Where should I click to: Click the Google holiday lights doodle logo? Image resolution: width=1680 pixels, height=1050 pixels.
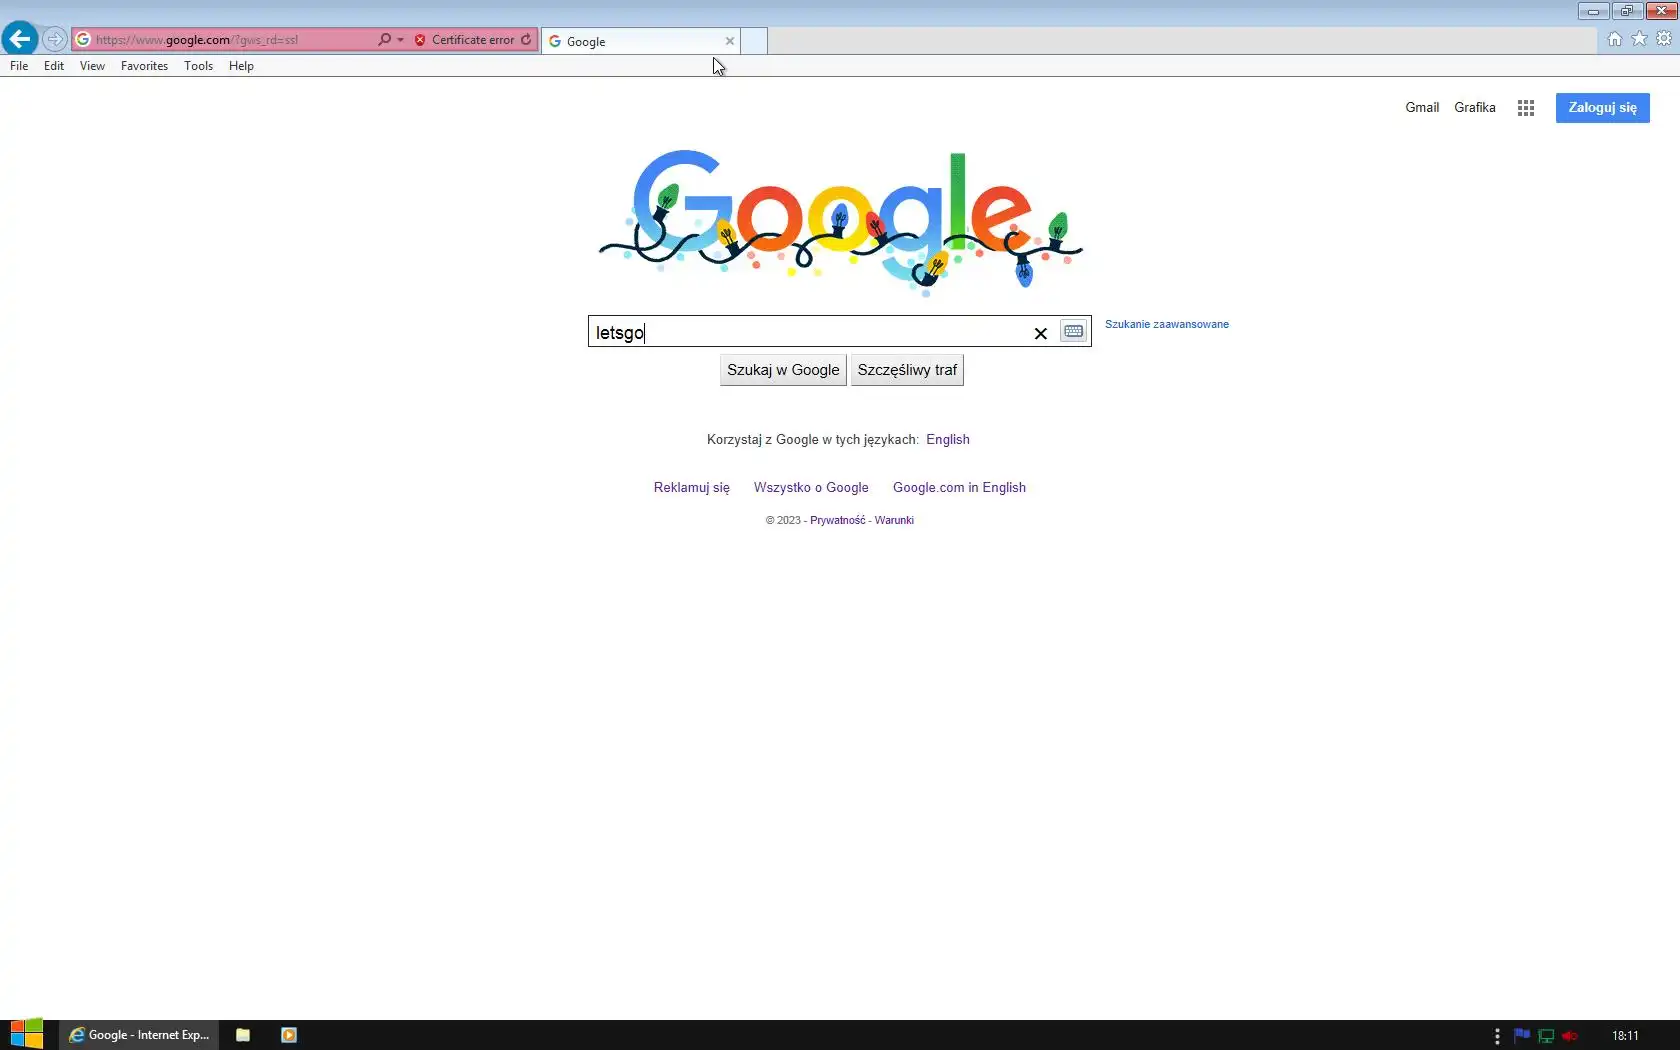tap(840, 222)
